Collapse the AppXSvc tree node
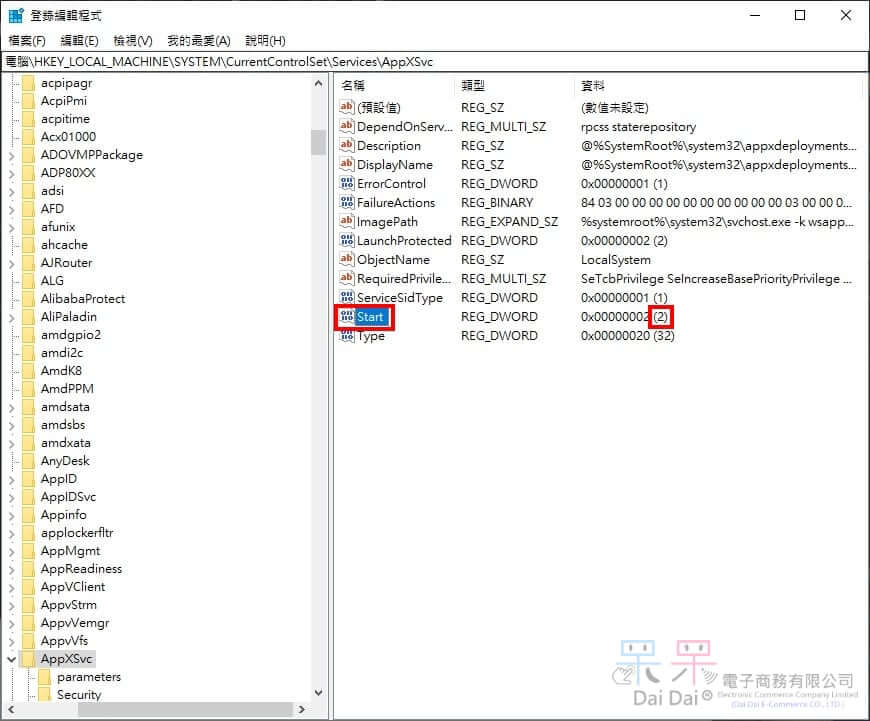This screenshot has height=721, width=870. (11, 659)
